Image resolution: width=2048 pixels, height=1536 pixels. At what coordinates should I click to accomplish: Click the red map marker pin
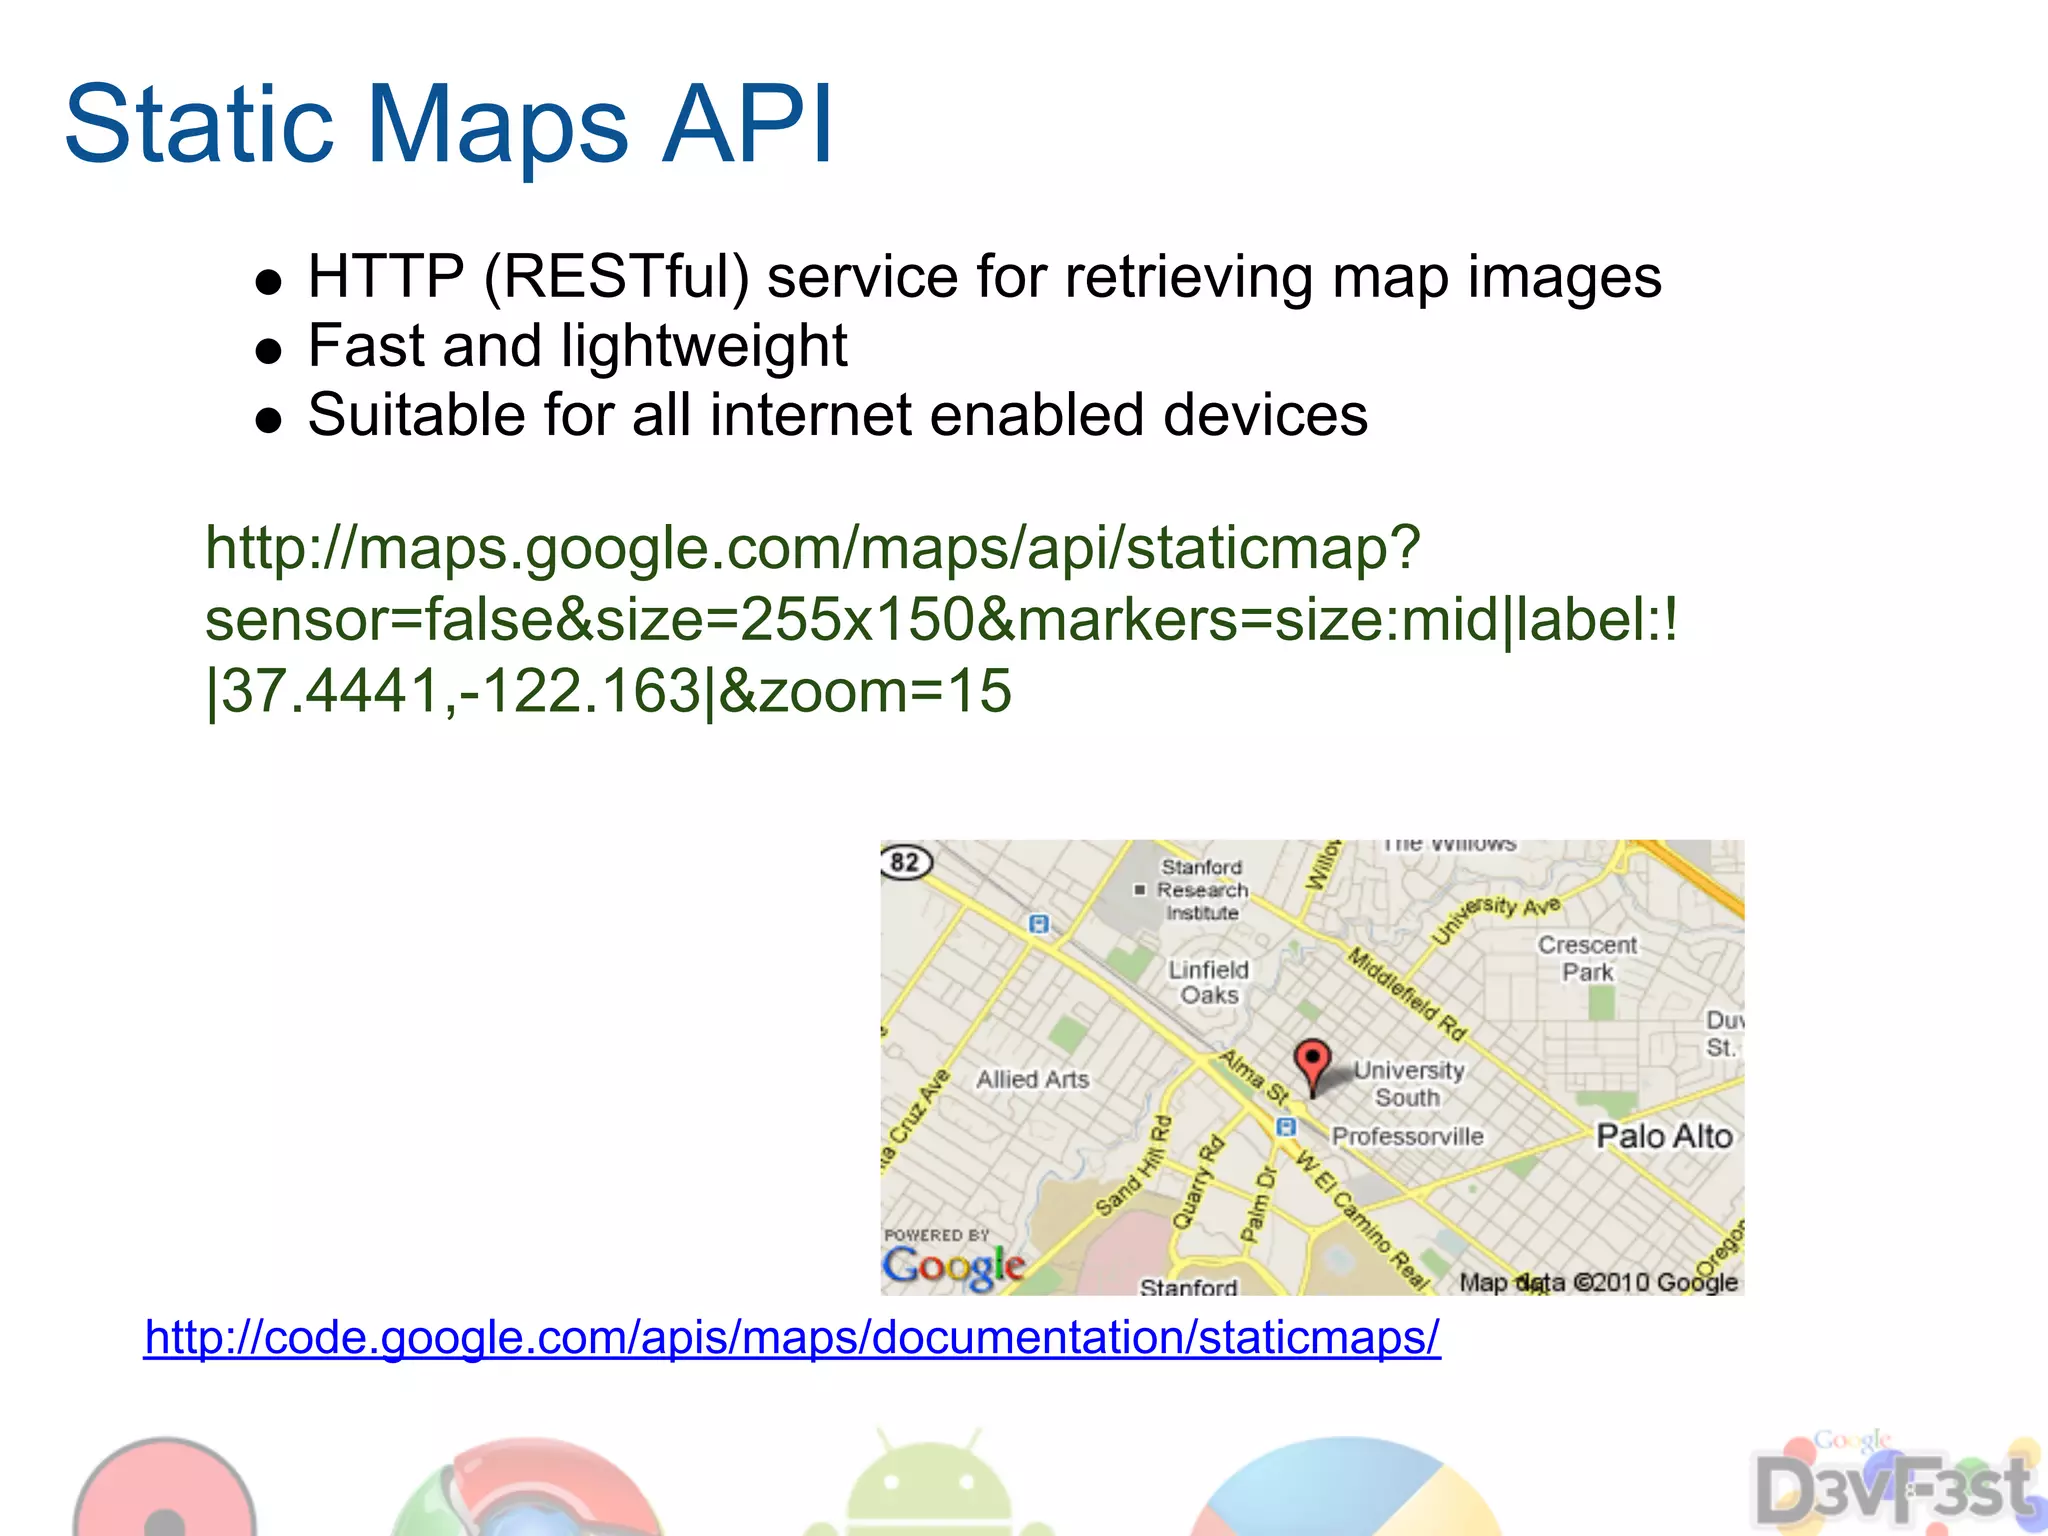(1312, 1068)
